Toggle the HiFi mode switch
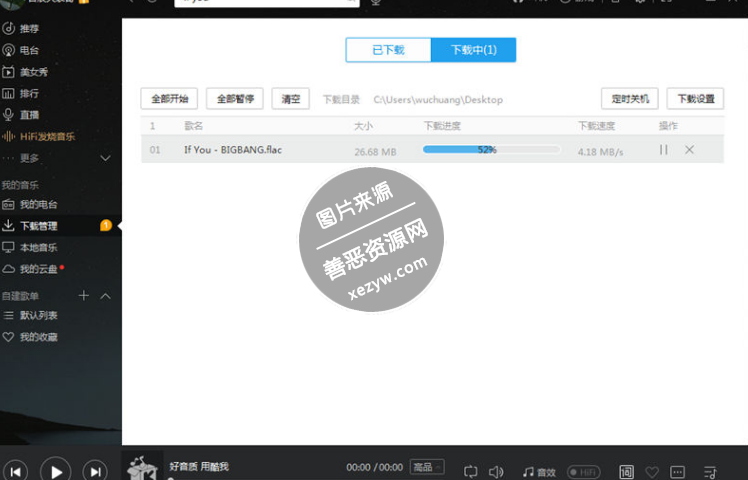This screenshot has height=480, width=748. 584,471
